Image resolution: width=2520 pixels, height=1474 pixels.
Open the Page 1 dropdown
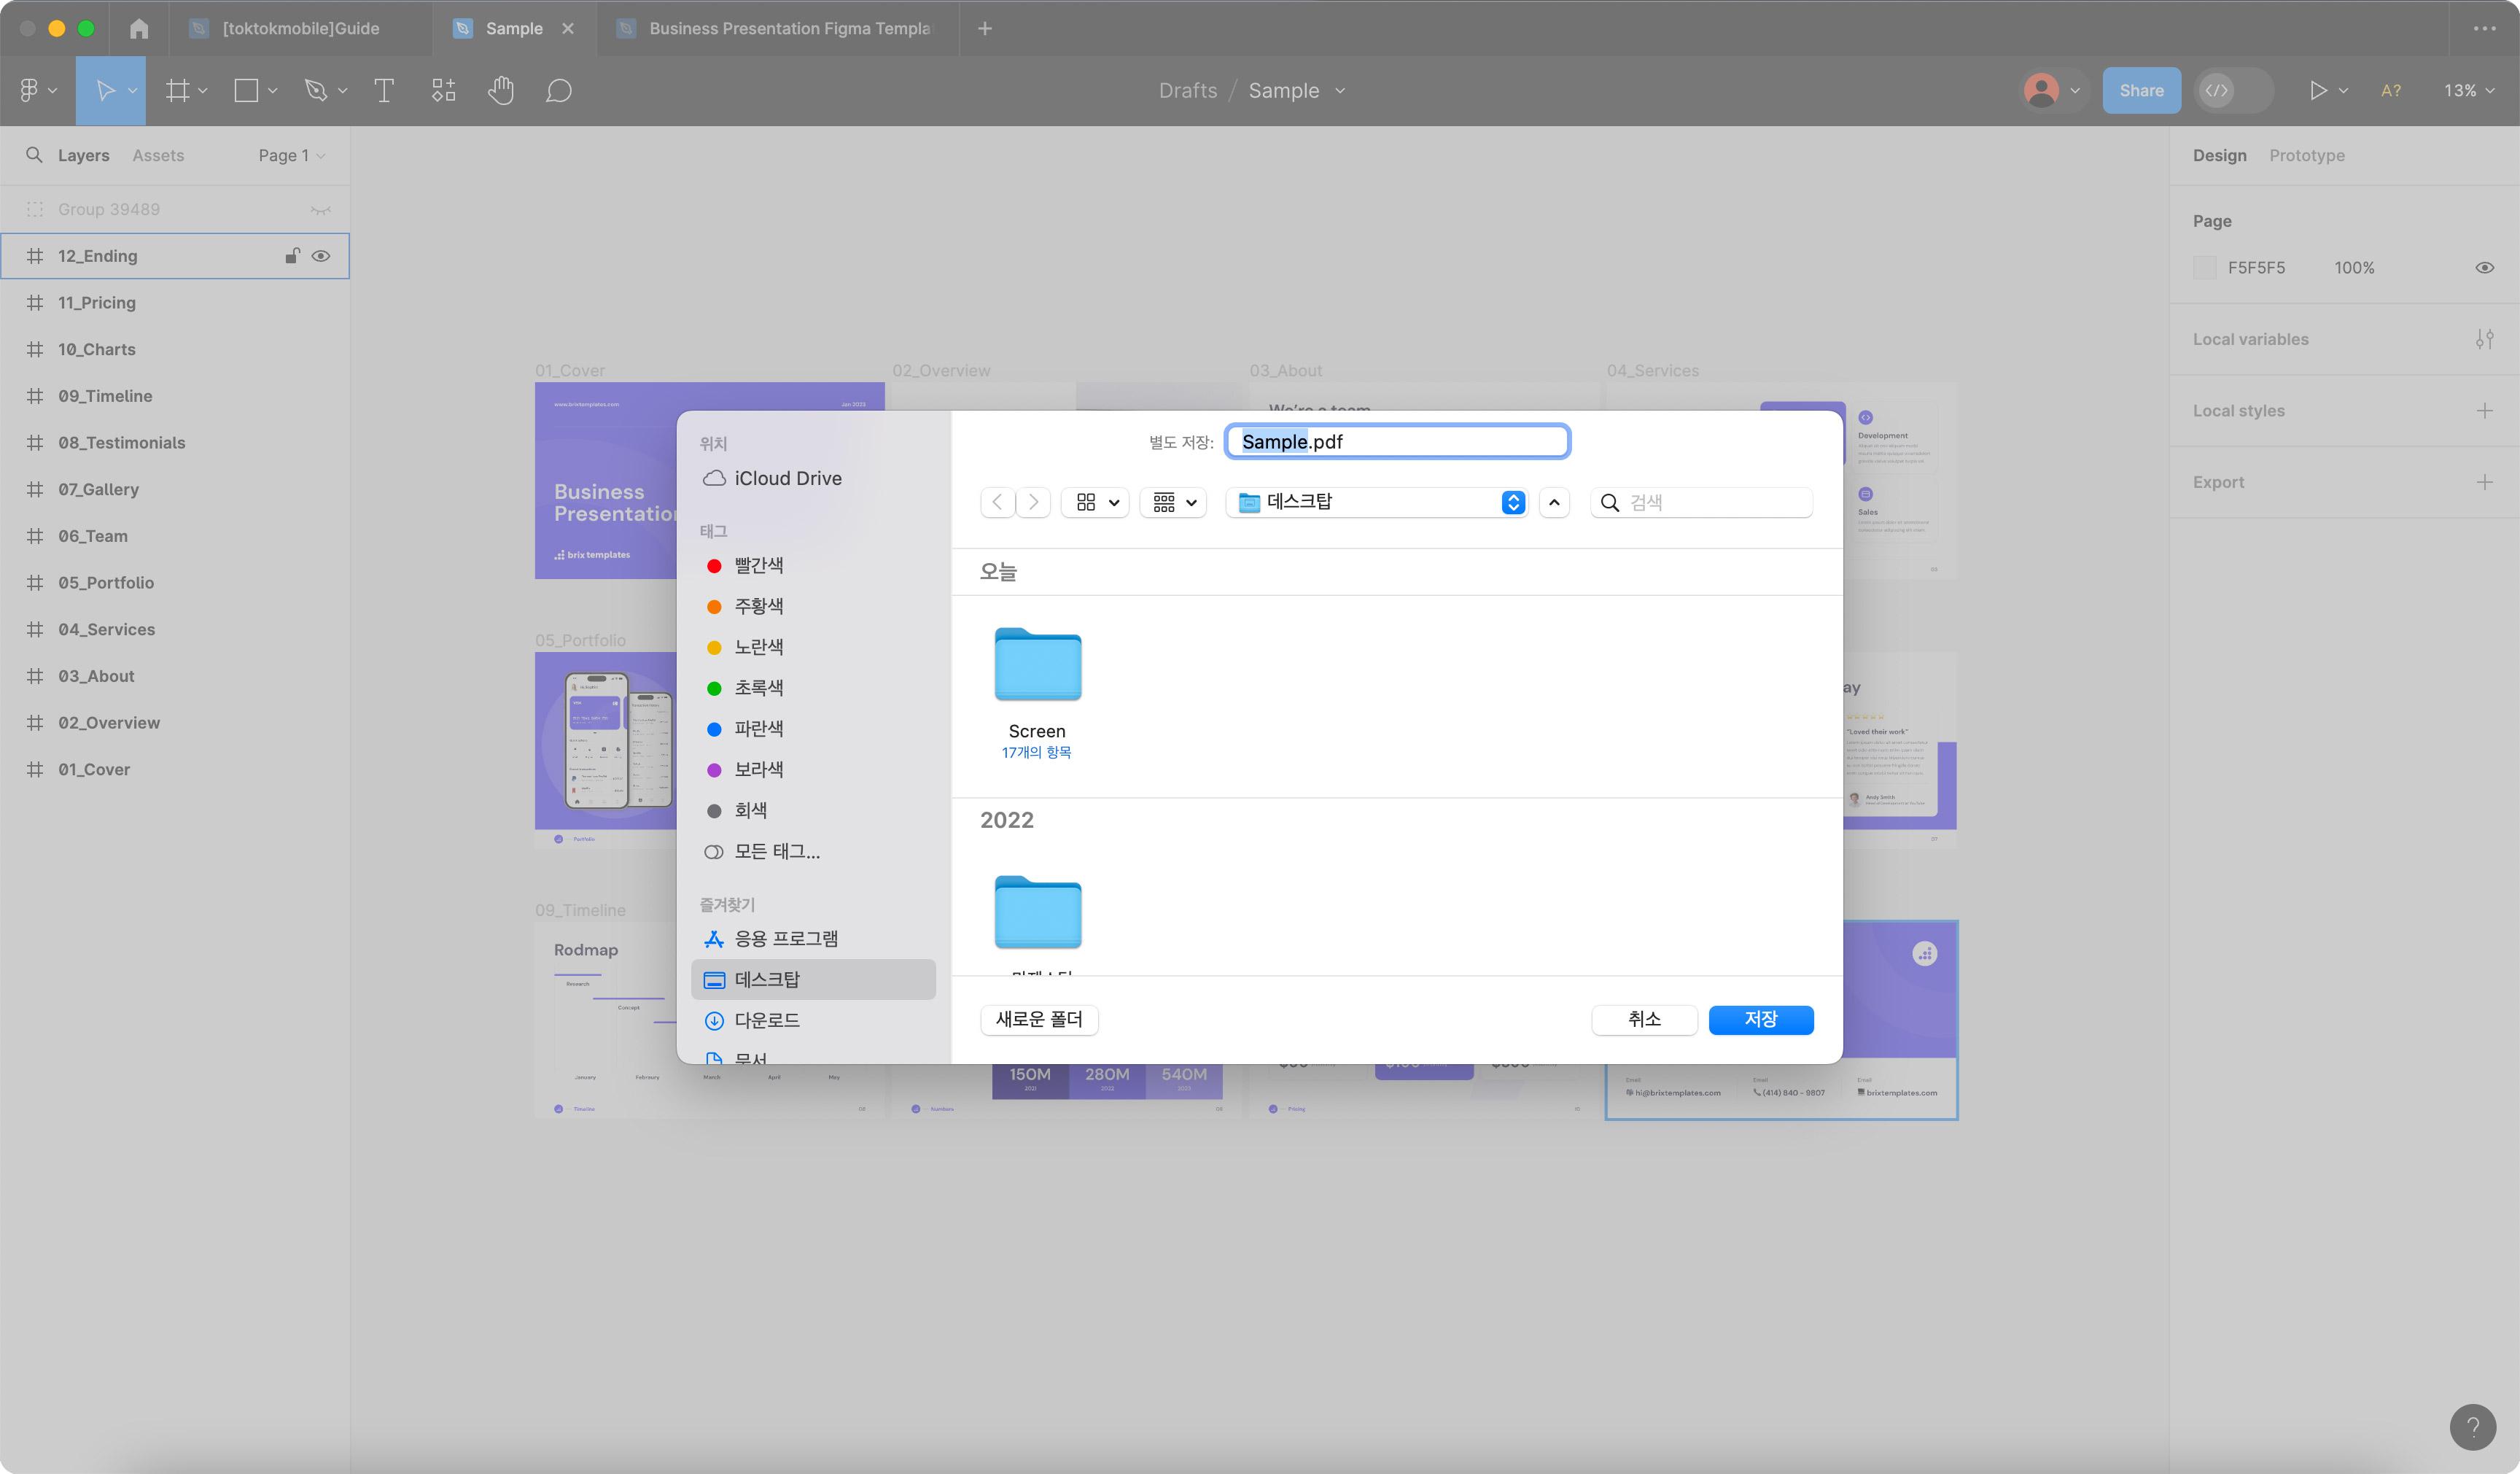click(x=291, y=156)
